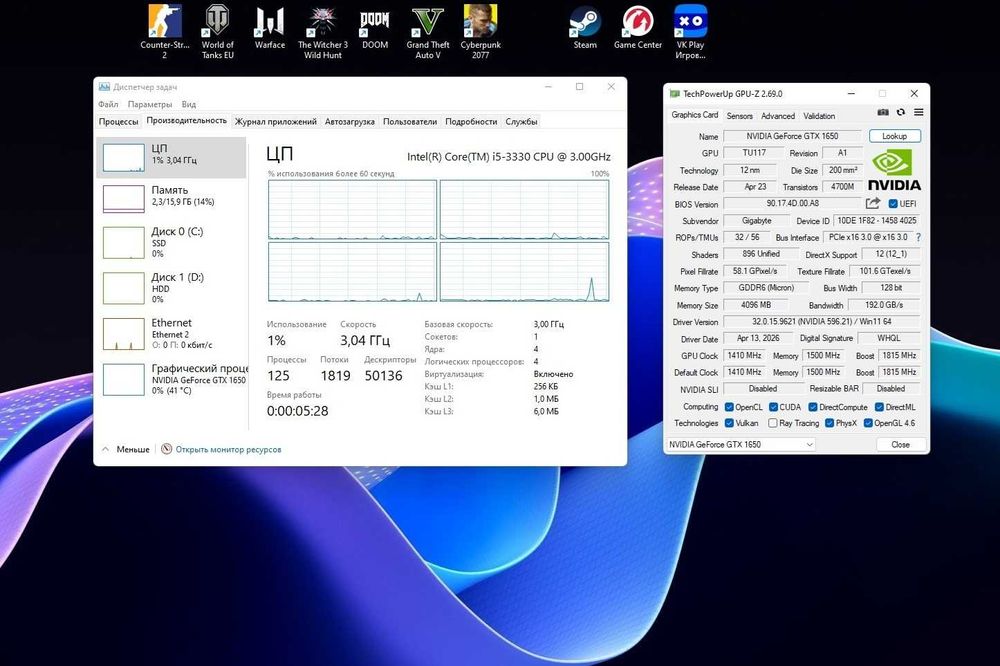Open the Параметры menu in Task Manager

tap(149, 104)
